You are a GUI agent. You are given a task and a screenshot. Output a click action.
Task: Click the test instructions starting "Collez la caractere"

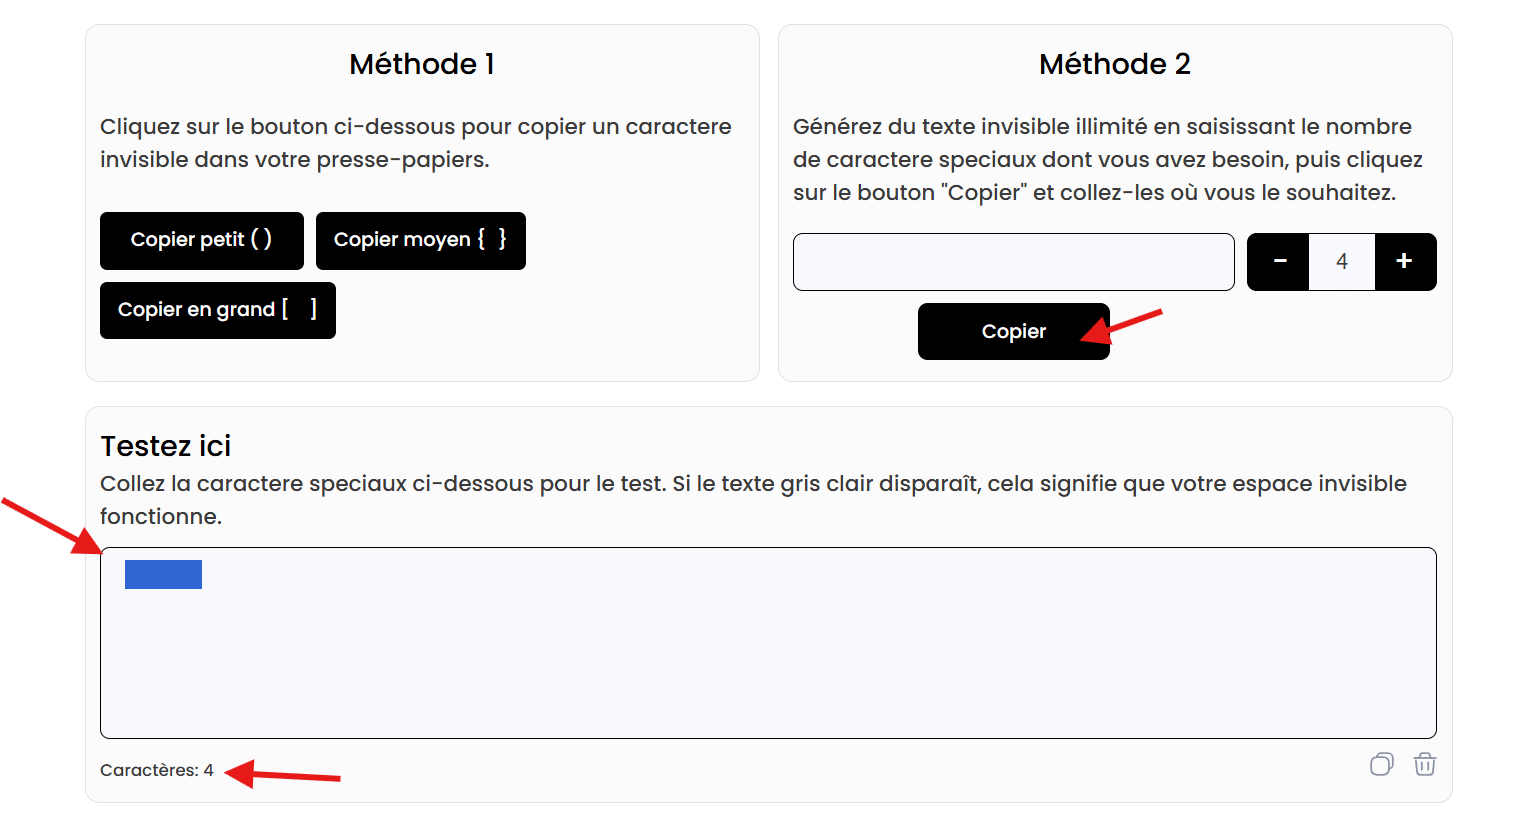click(x=753, y=499)
